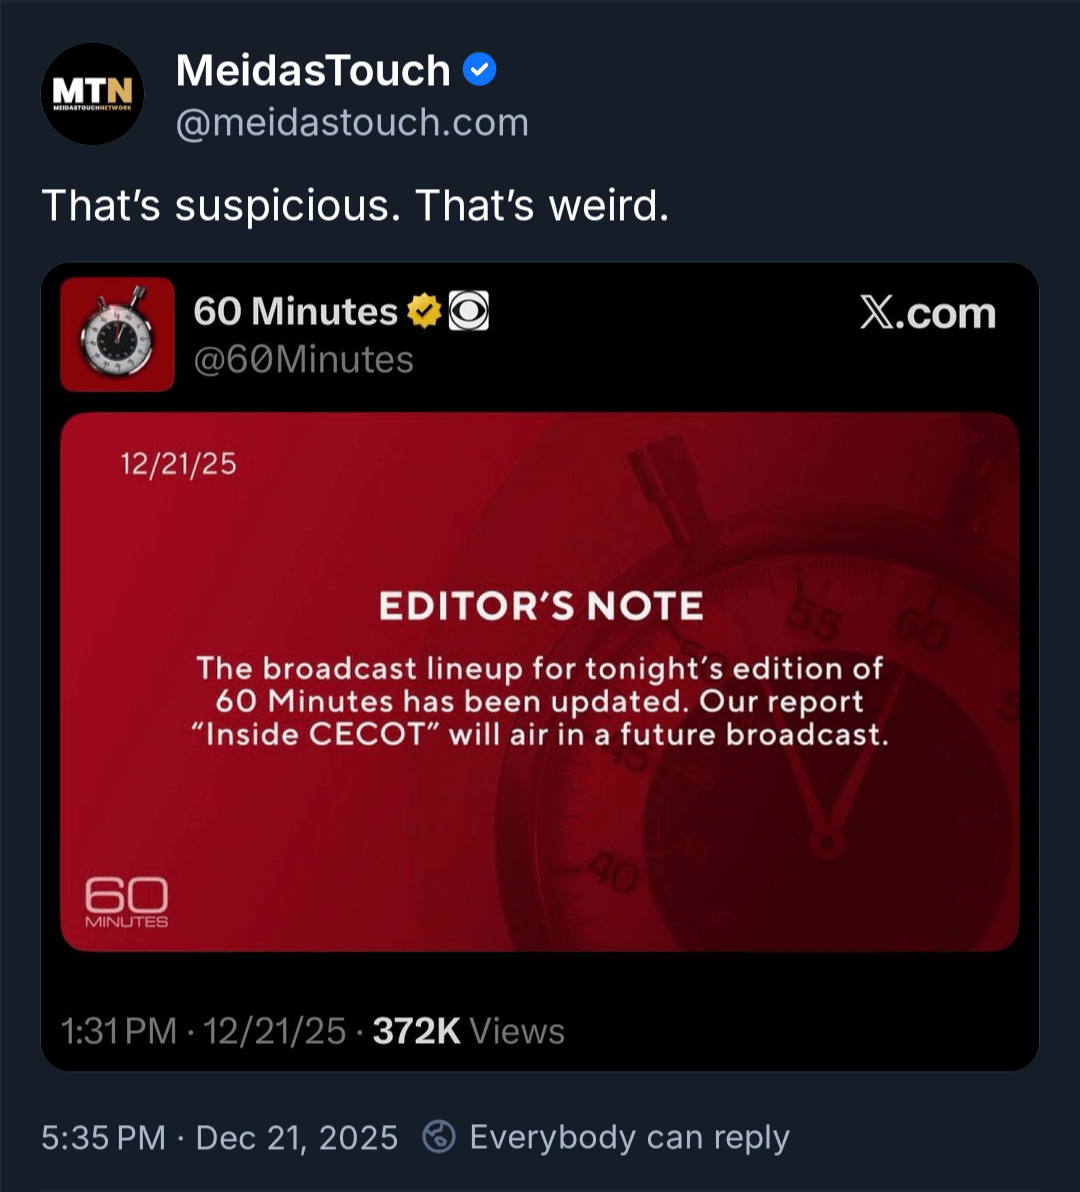The width and height of the screenshot is (1080, 1192).
Task: Open the @meidastouch.com handle
Action: click(352, 122)
